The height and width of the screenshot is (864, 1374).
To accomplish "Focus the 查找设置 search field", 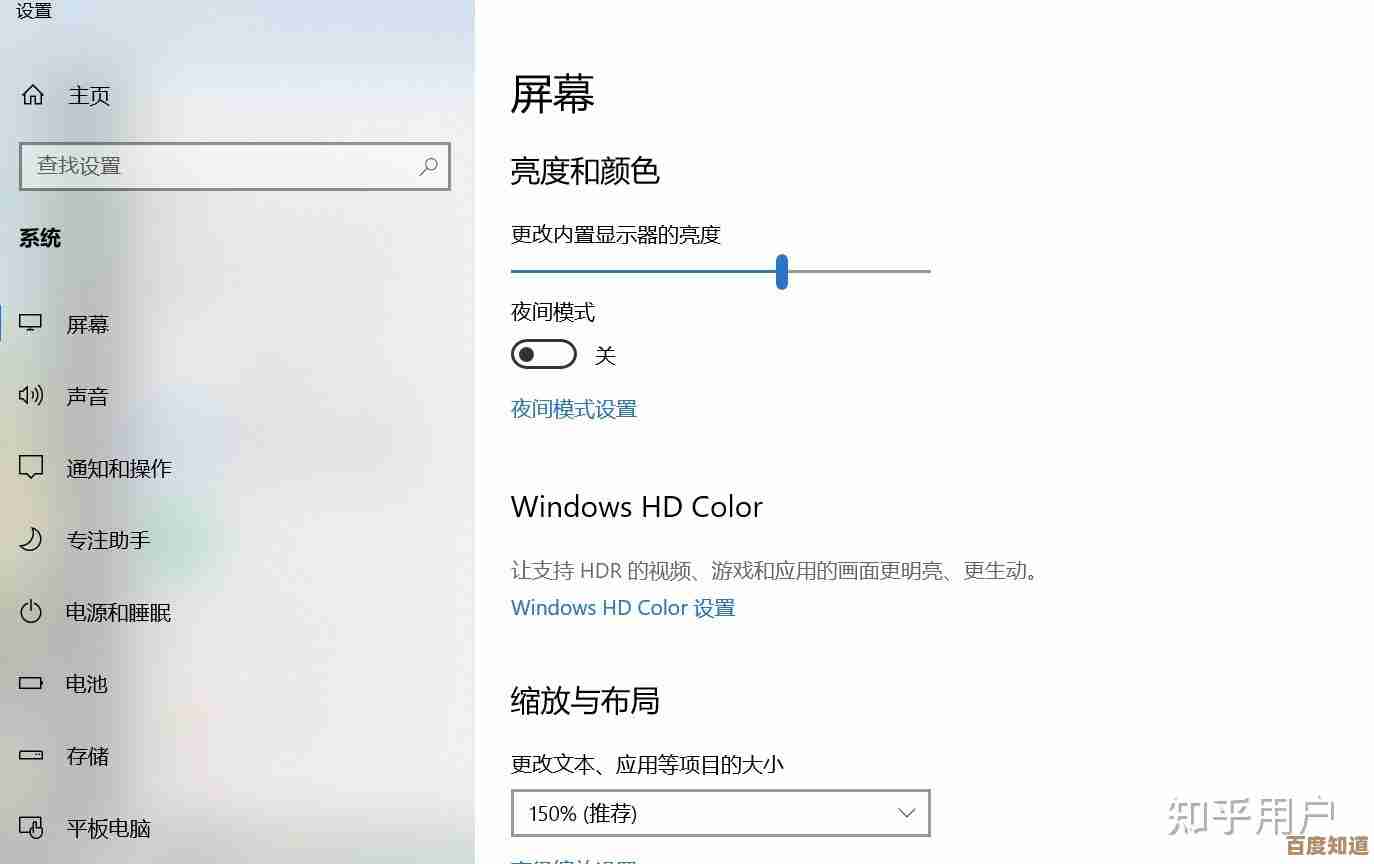I will (235, 166).
